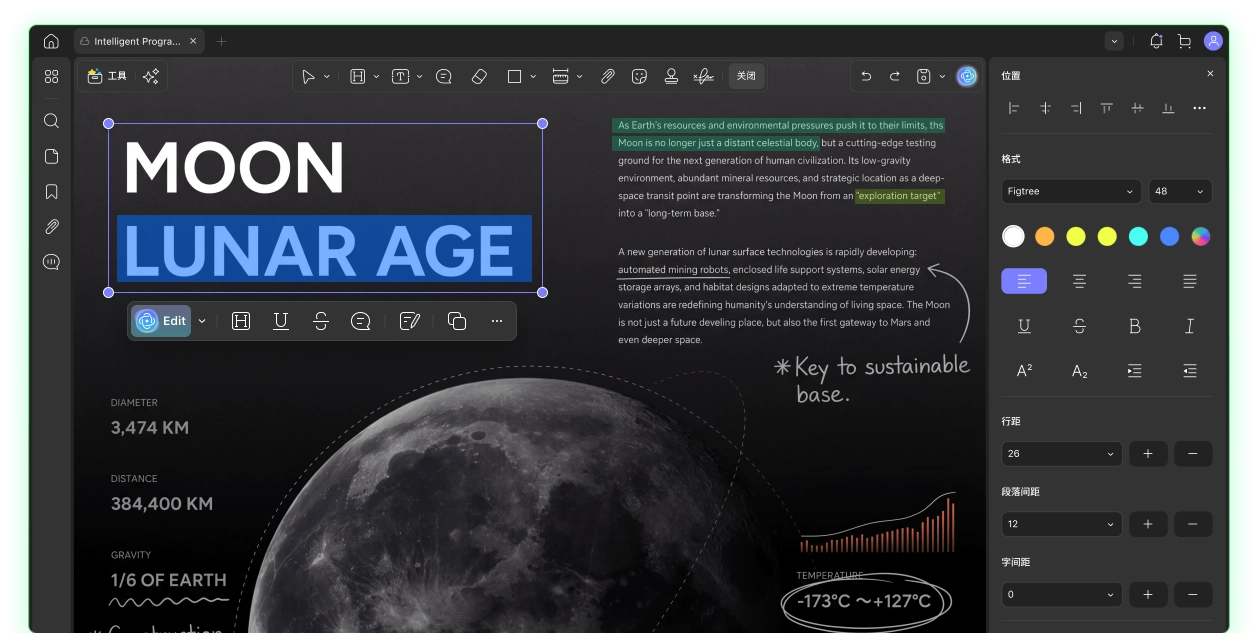Click the Edit button on floating toolbar
This screenshot has height=633, width=1258.
point(162,321)
